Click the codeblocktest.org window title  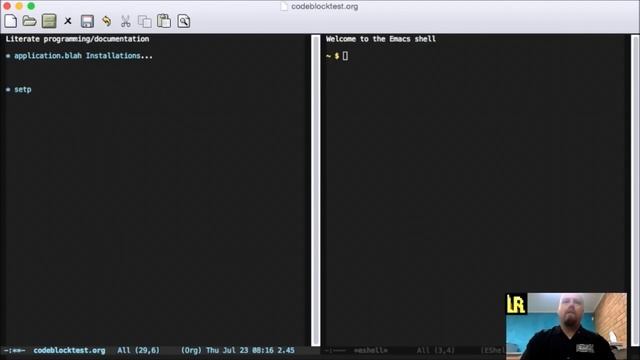pyautogui.click(x=324, y=7)
